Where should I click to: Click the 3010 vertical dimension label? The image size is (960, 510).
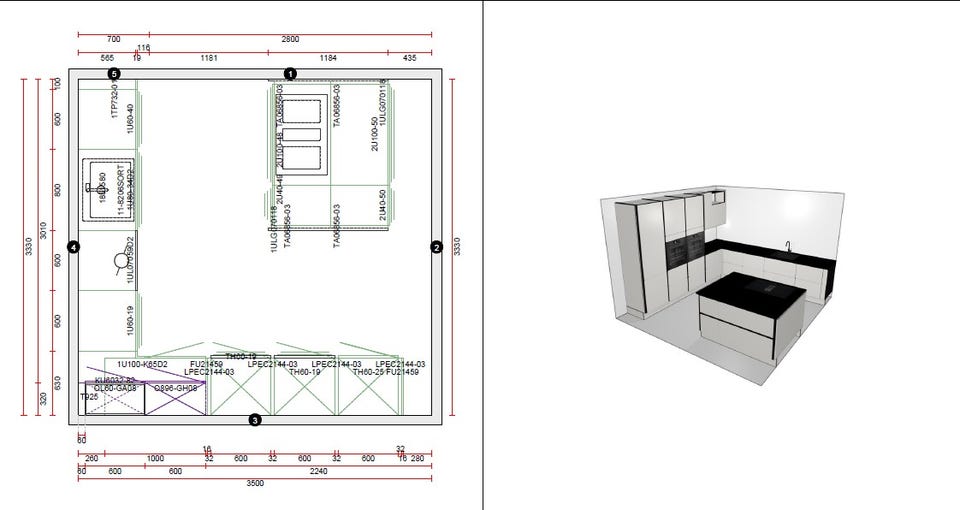[x=43, y=231]
